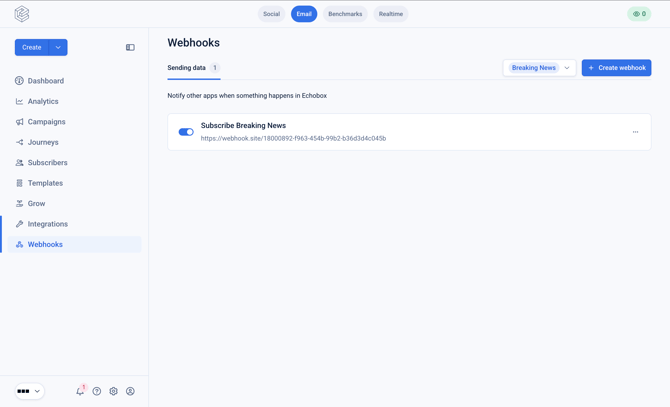Open the workspace switcher dropdown at bottom left

point(29,391)
